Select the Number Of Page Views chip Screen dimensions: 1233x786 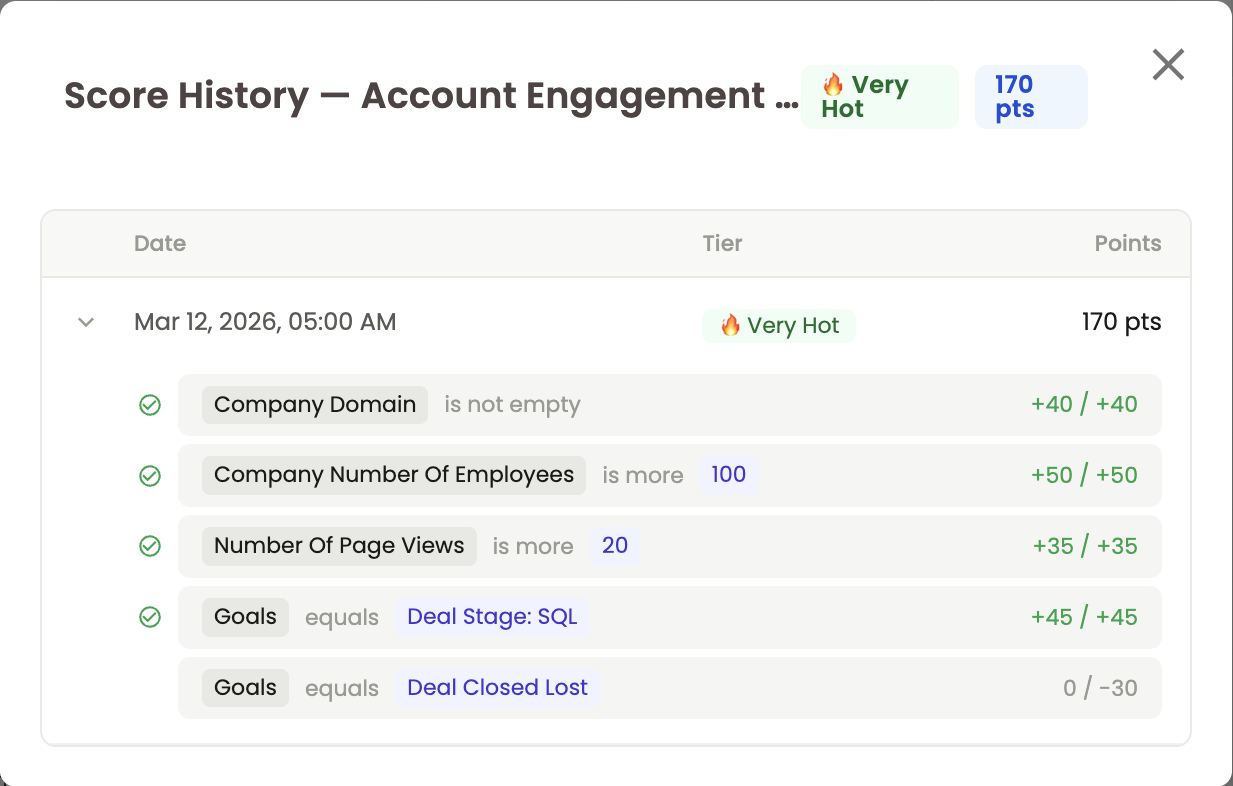[339, 546]
